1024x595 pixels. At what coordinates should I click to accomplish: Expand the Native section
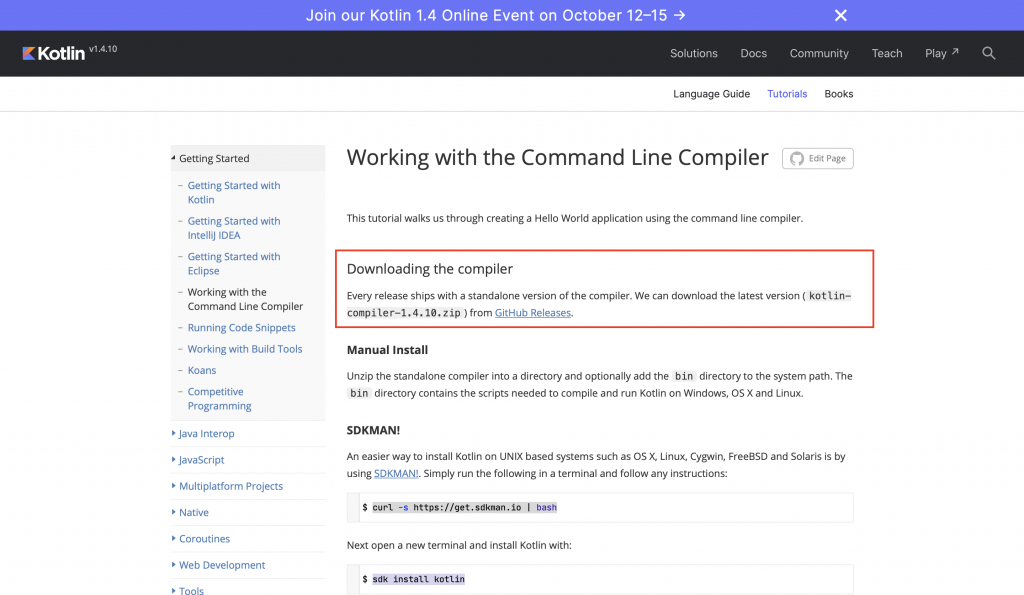(x=193, y=513)
